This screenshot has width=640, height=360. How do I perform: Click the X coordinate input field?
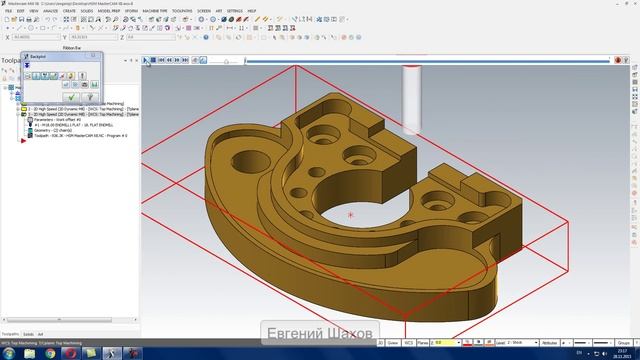36,37
